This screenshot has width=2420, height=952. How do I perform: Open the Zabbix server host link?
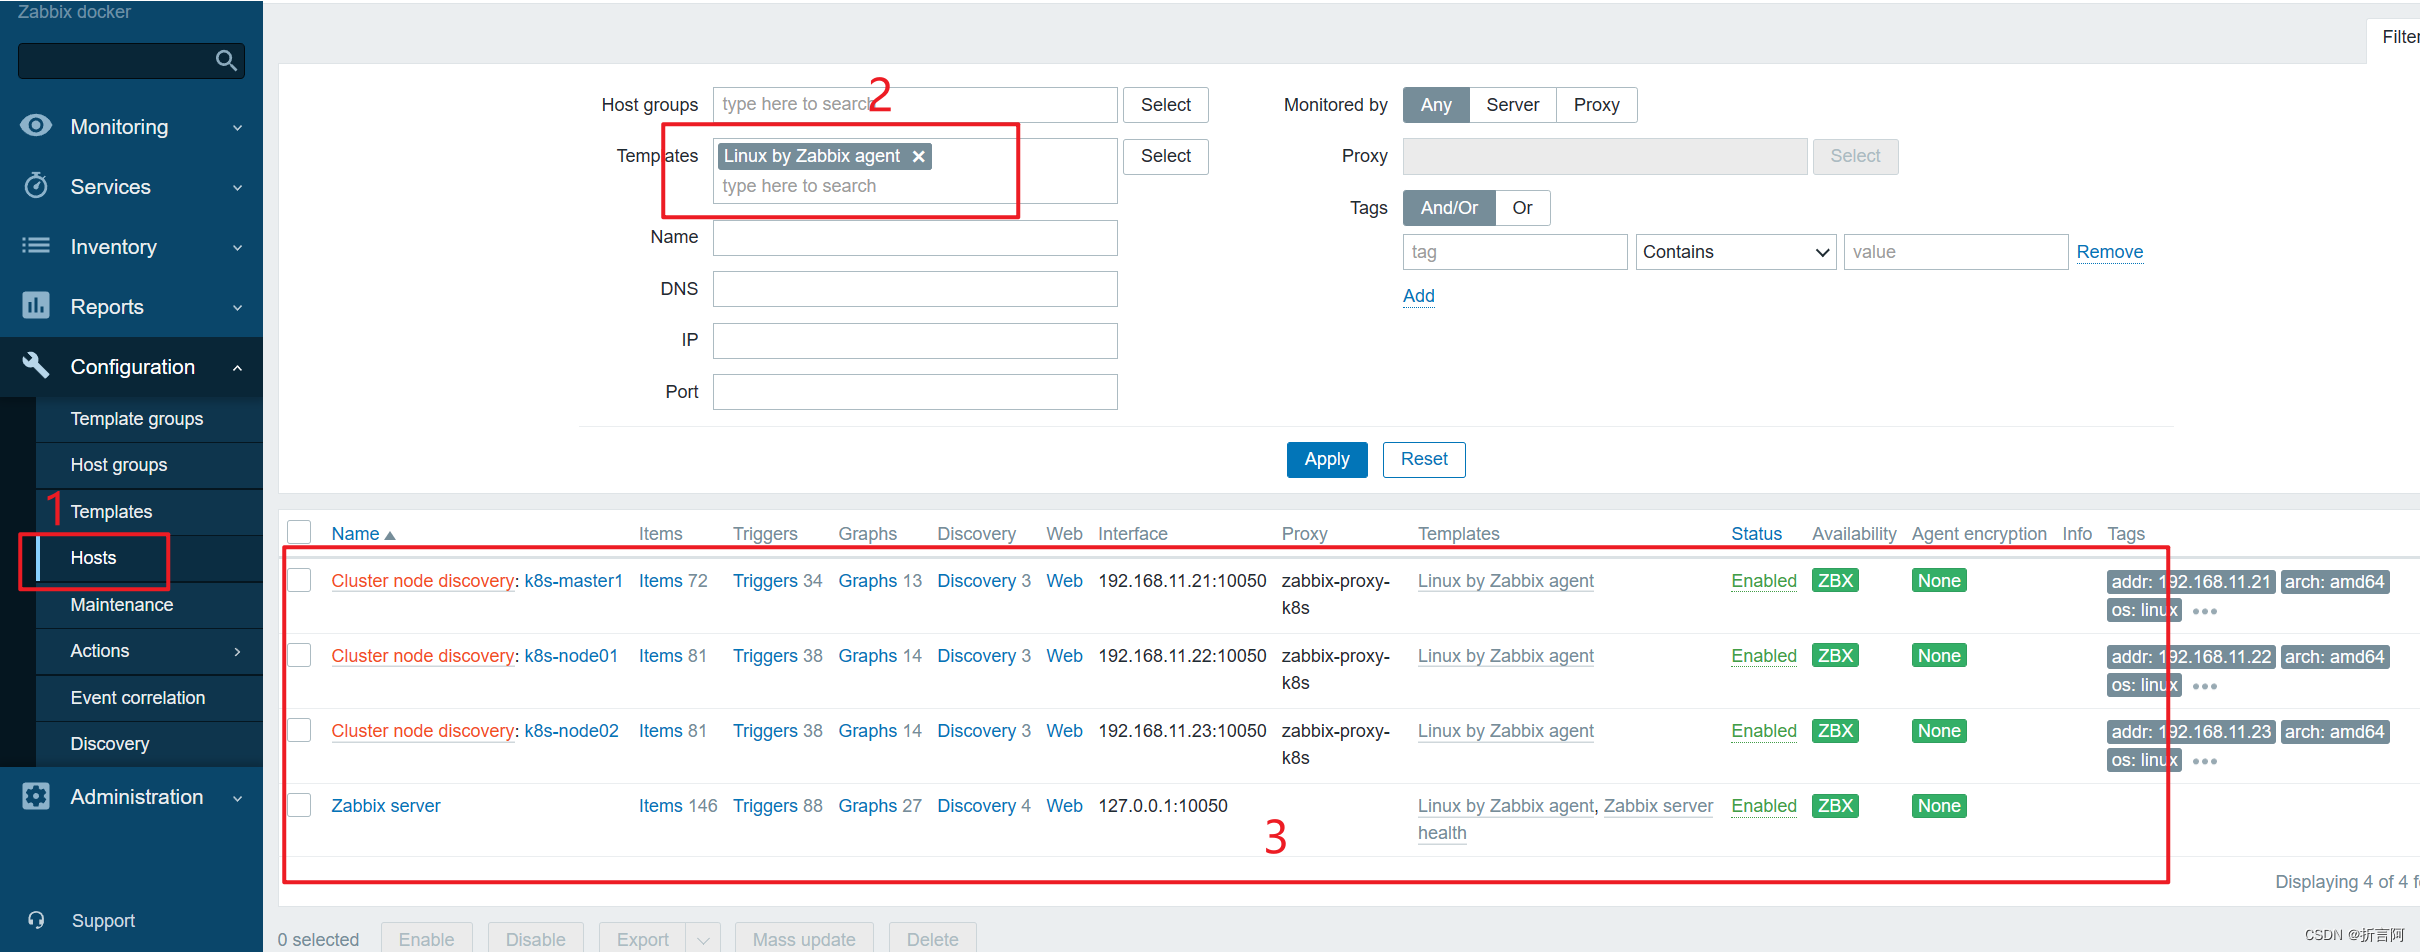click(386, 806)
